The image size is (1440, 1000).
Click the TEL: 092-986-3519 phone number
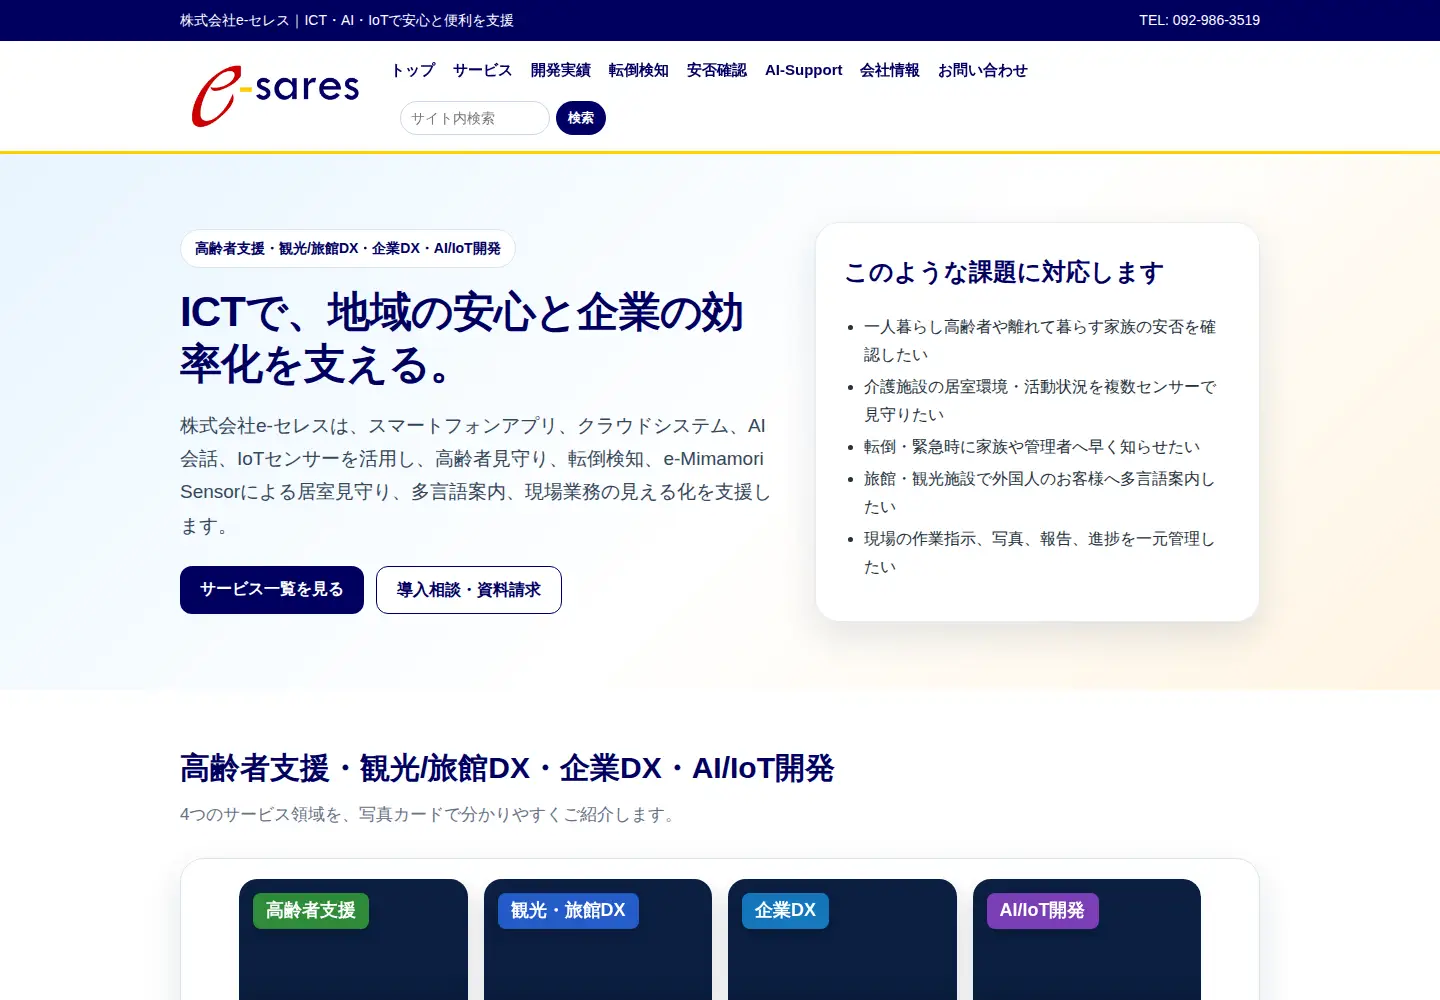1199,20
